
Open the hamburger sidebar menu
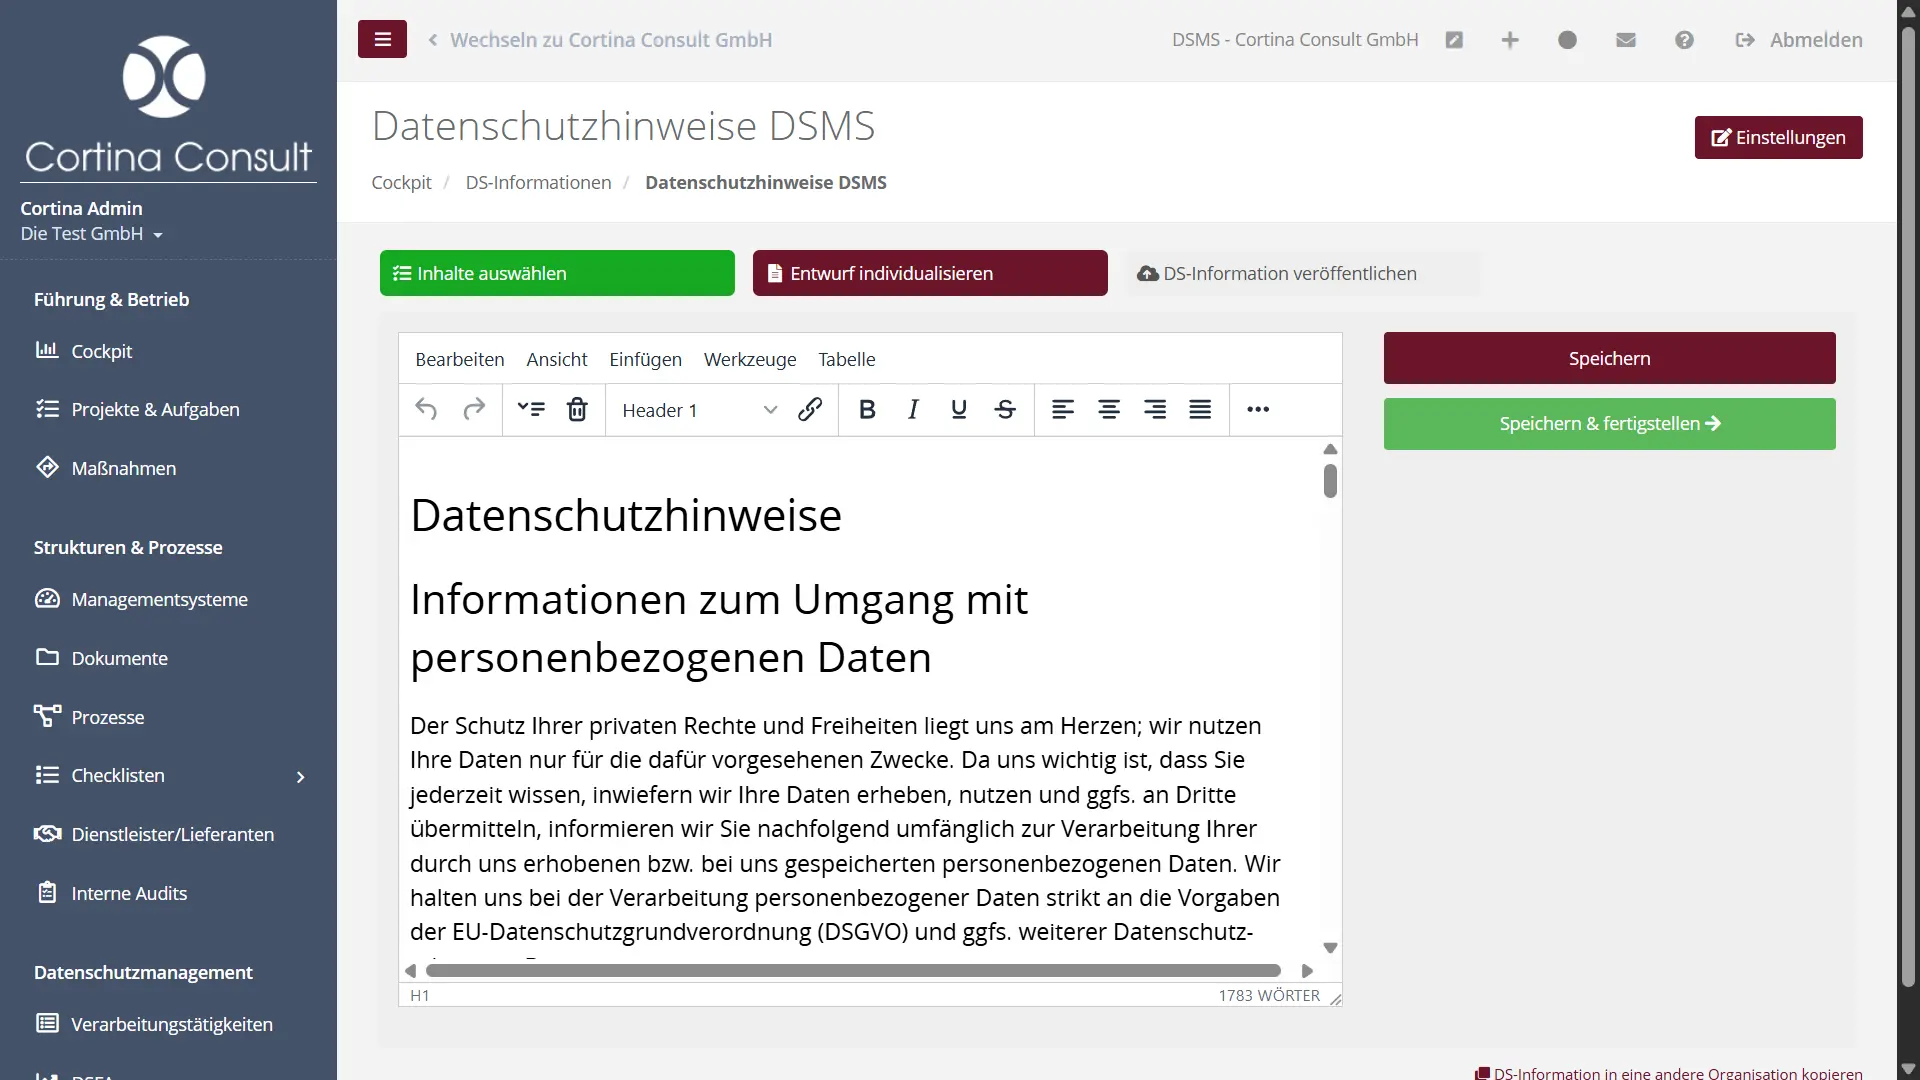point(382,39)
